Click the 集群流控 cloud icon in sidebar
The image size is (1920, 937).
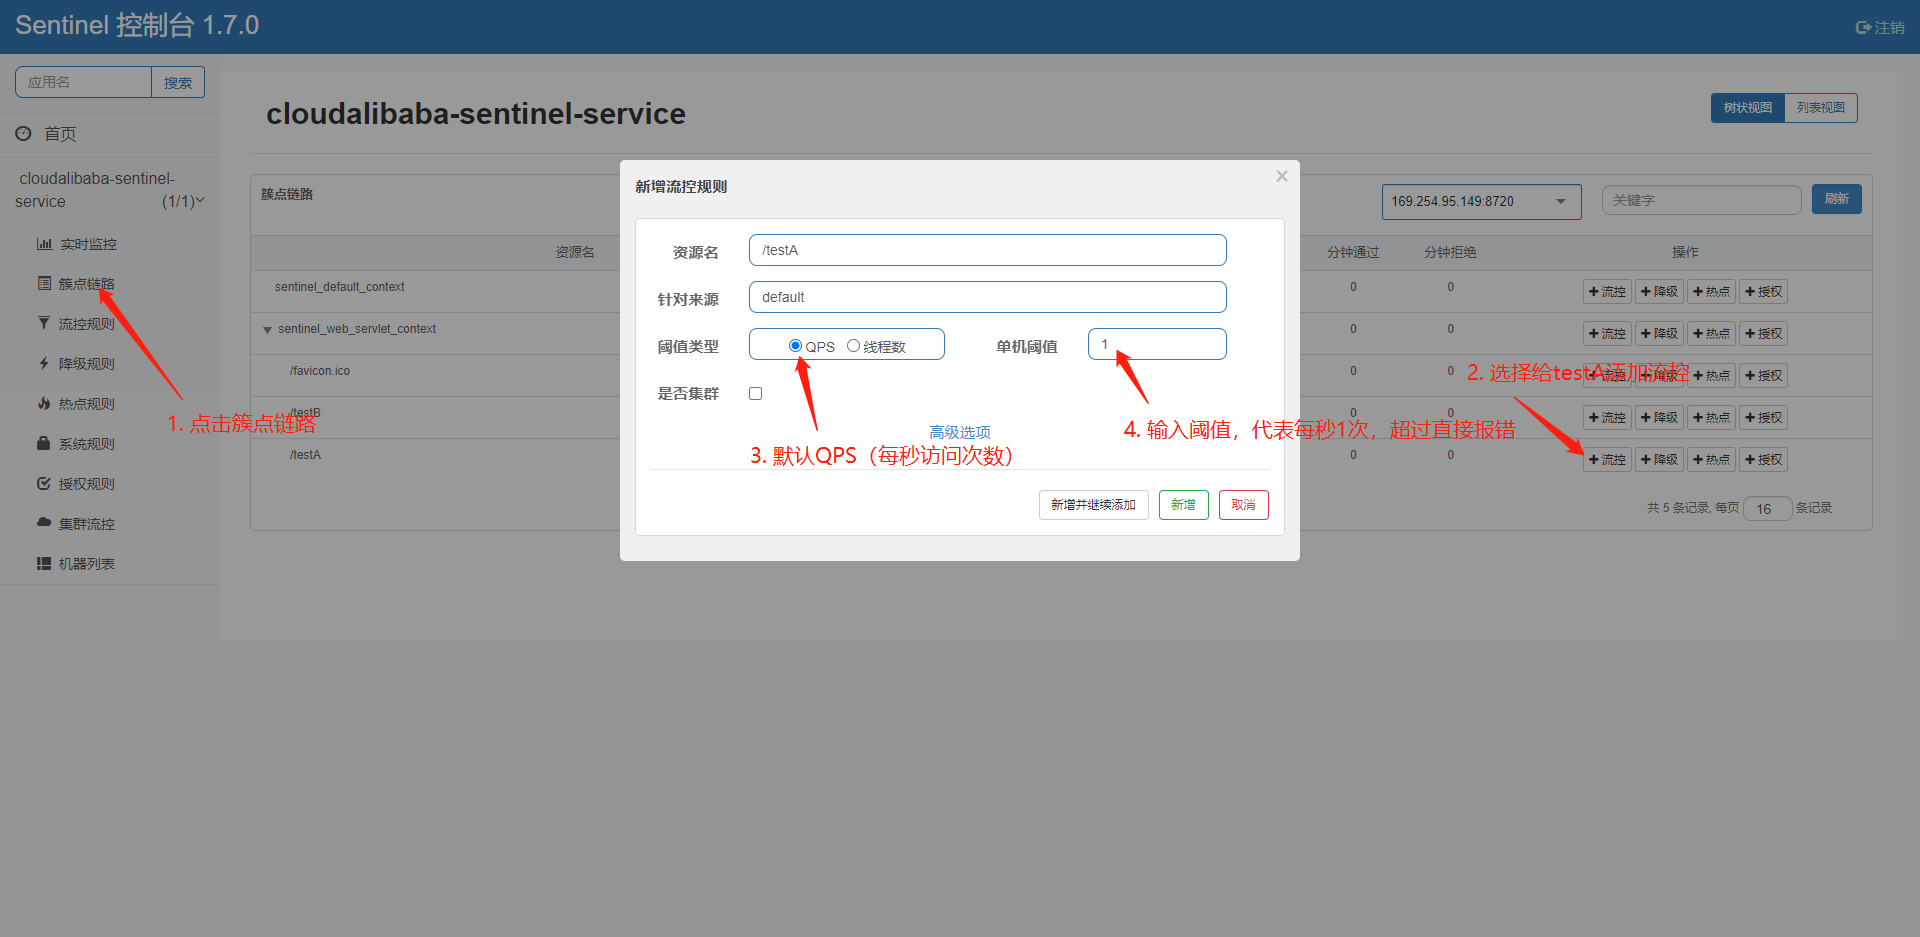44,523
